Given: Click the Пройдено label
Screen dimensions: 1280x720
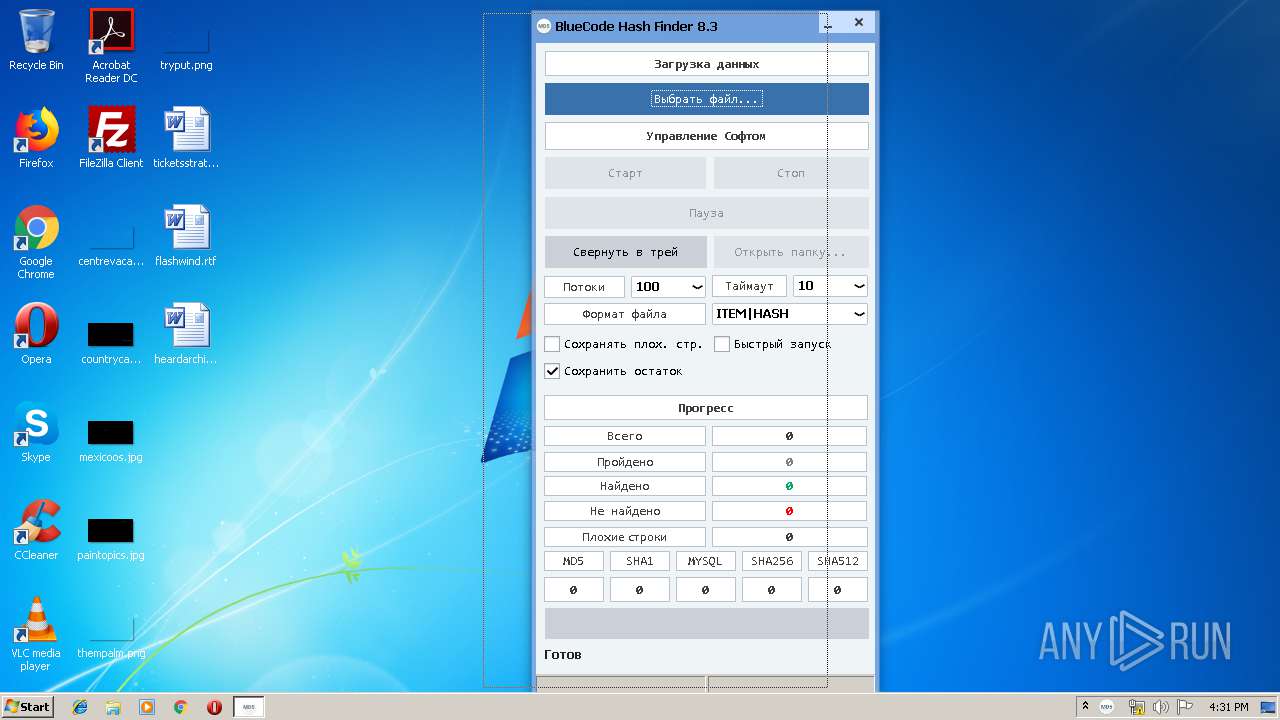Looking at the screenshot, I should coord(625,462).
